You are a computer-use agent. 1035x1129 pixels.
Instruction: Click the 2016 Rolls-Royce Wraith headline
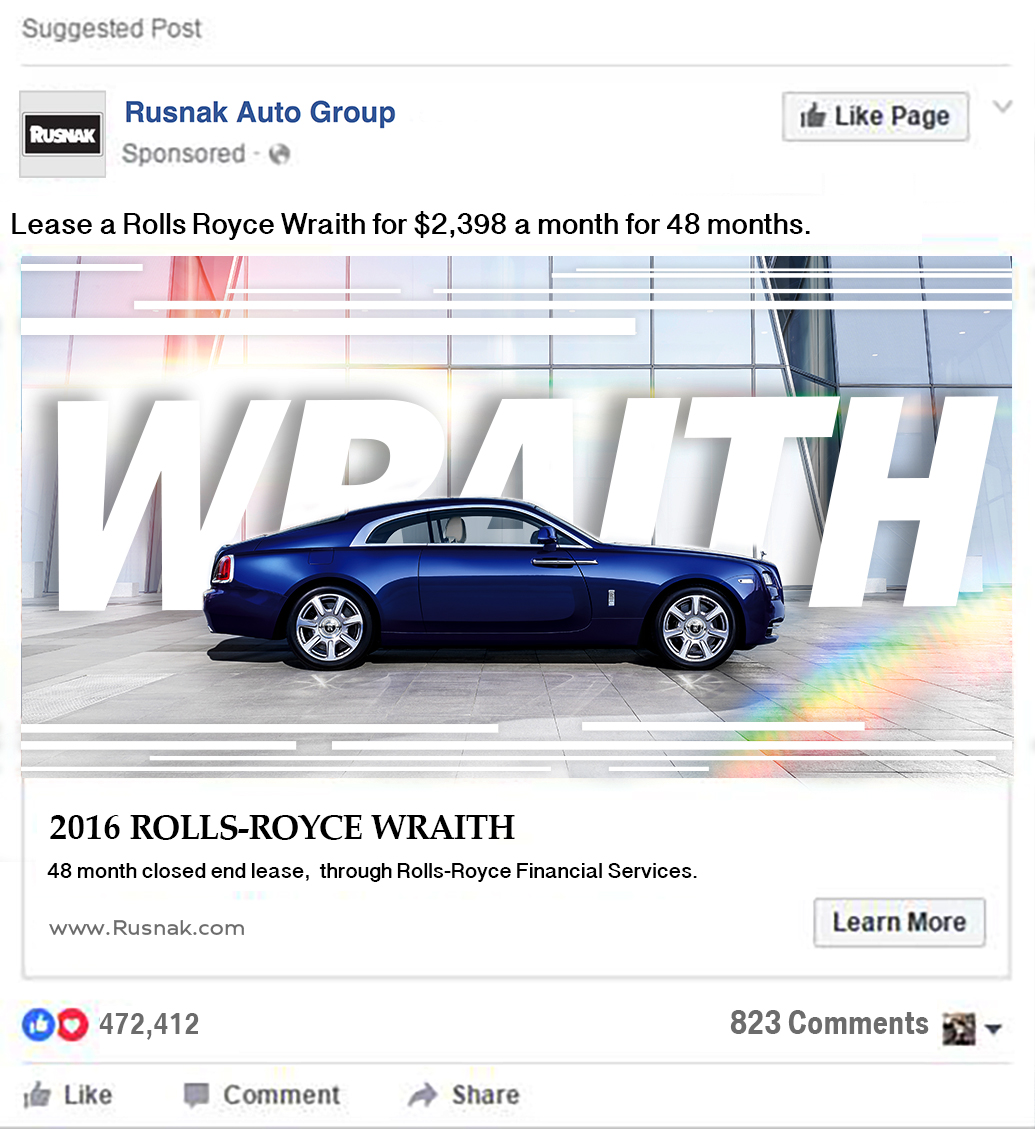pyautogui.click(x=282, y=827)
